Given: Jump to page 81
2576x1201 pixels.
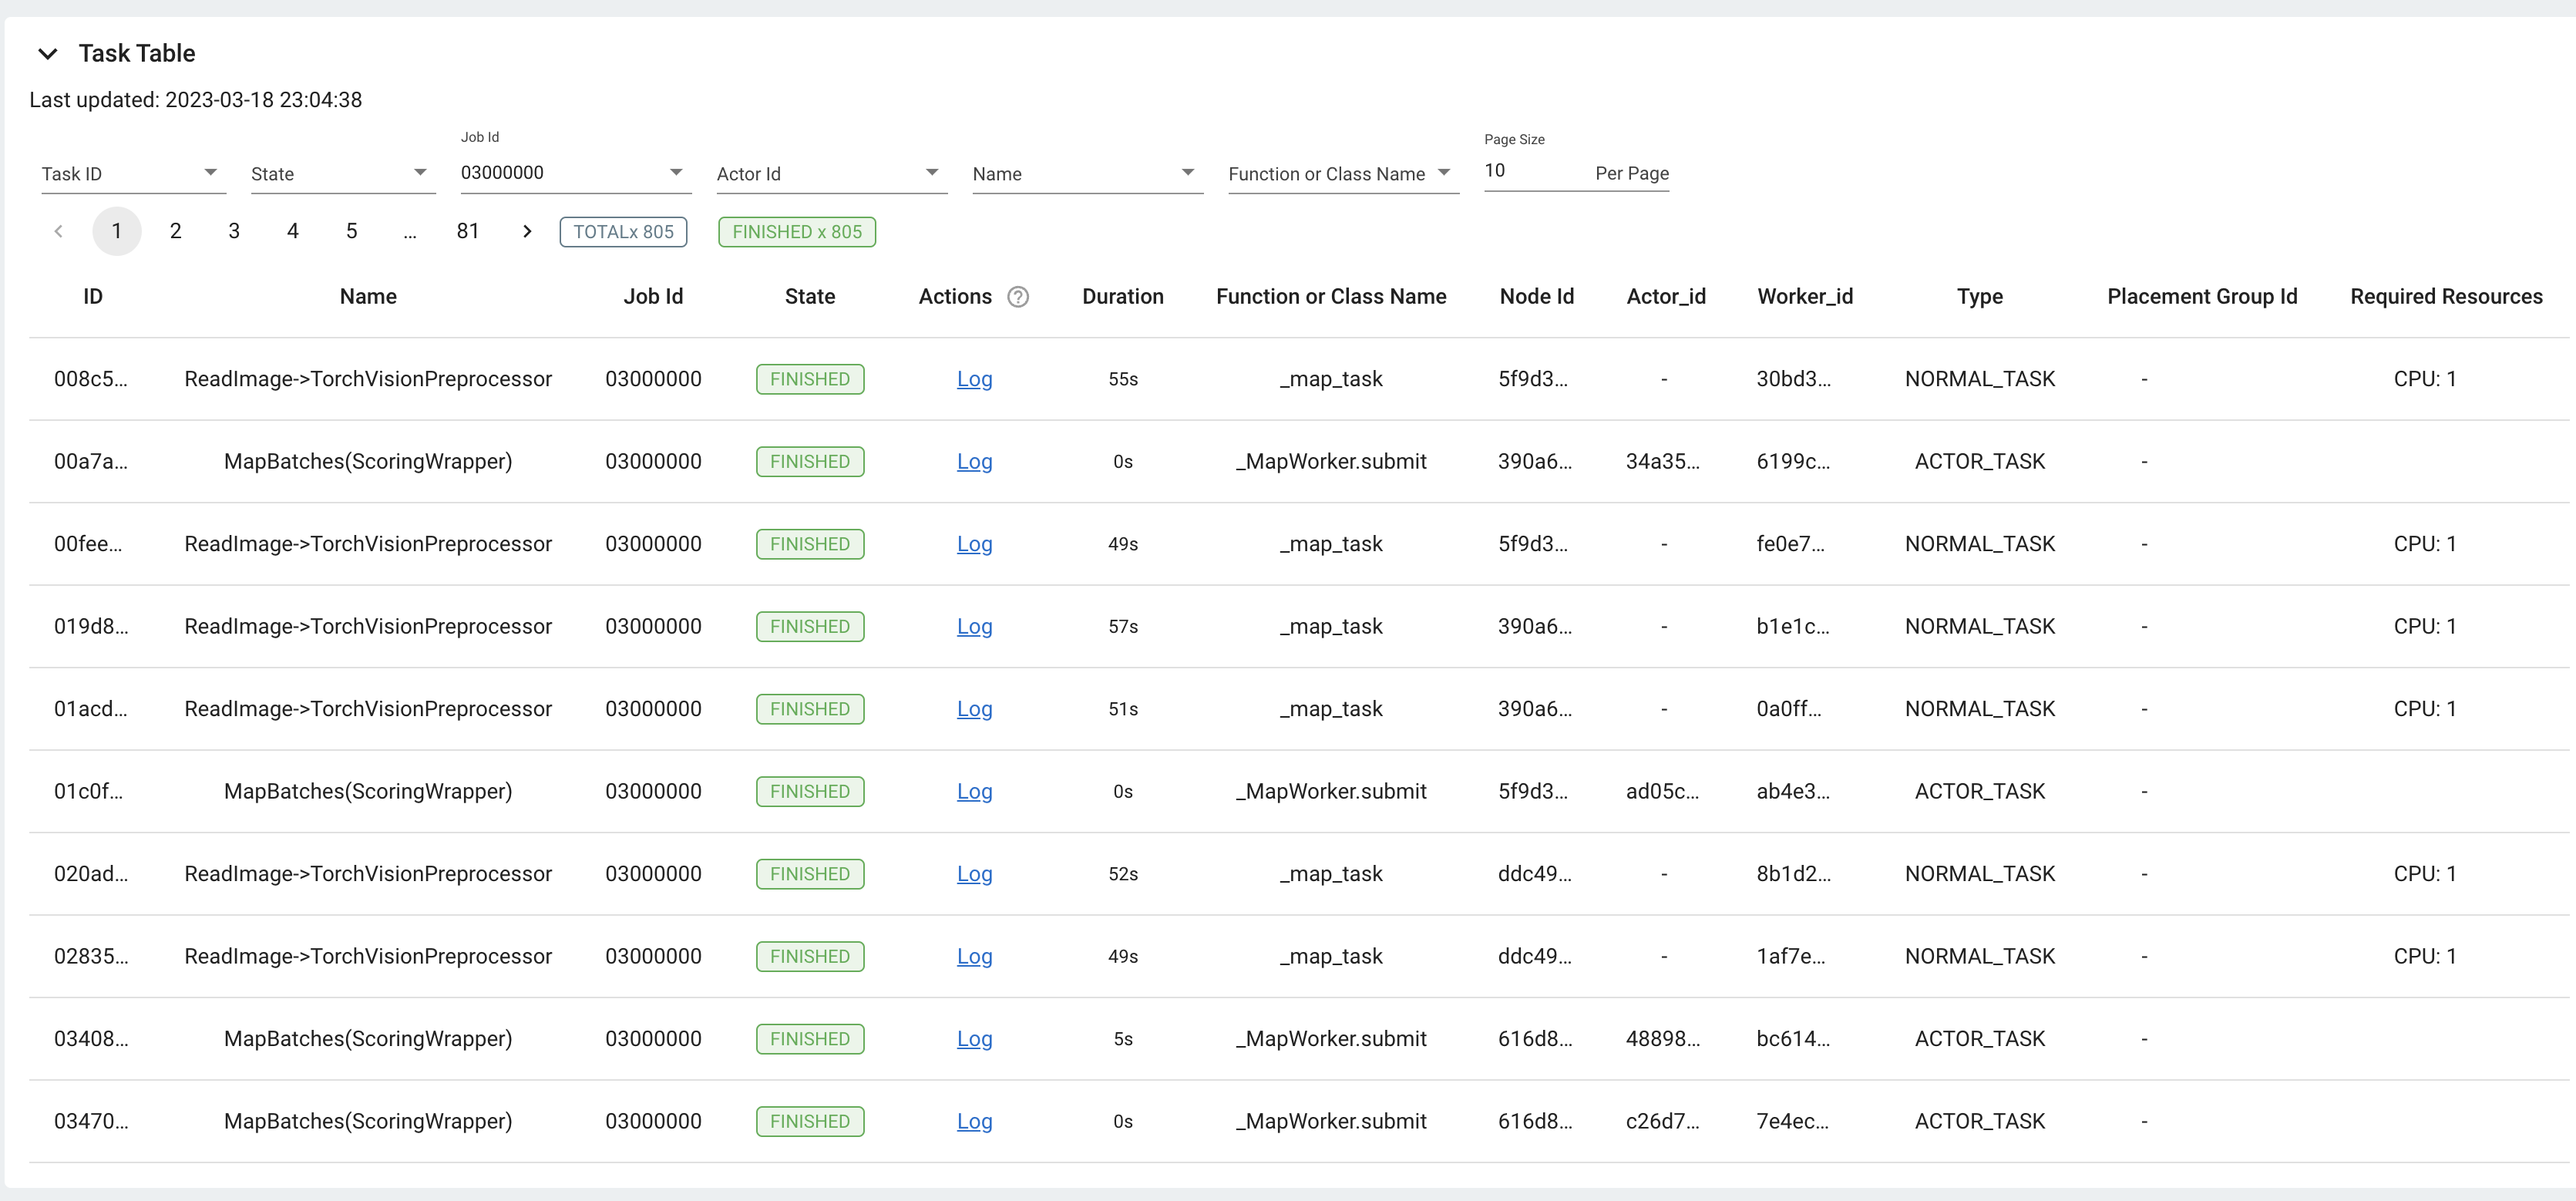Looking at the screenshot, I should (x=467, y=232).
